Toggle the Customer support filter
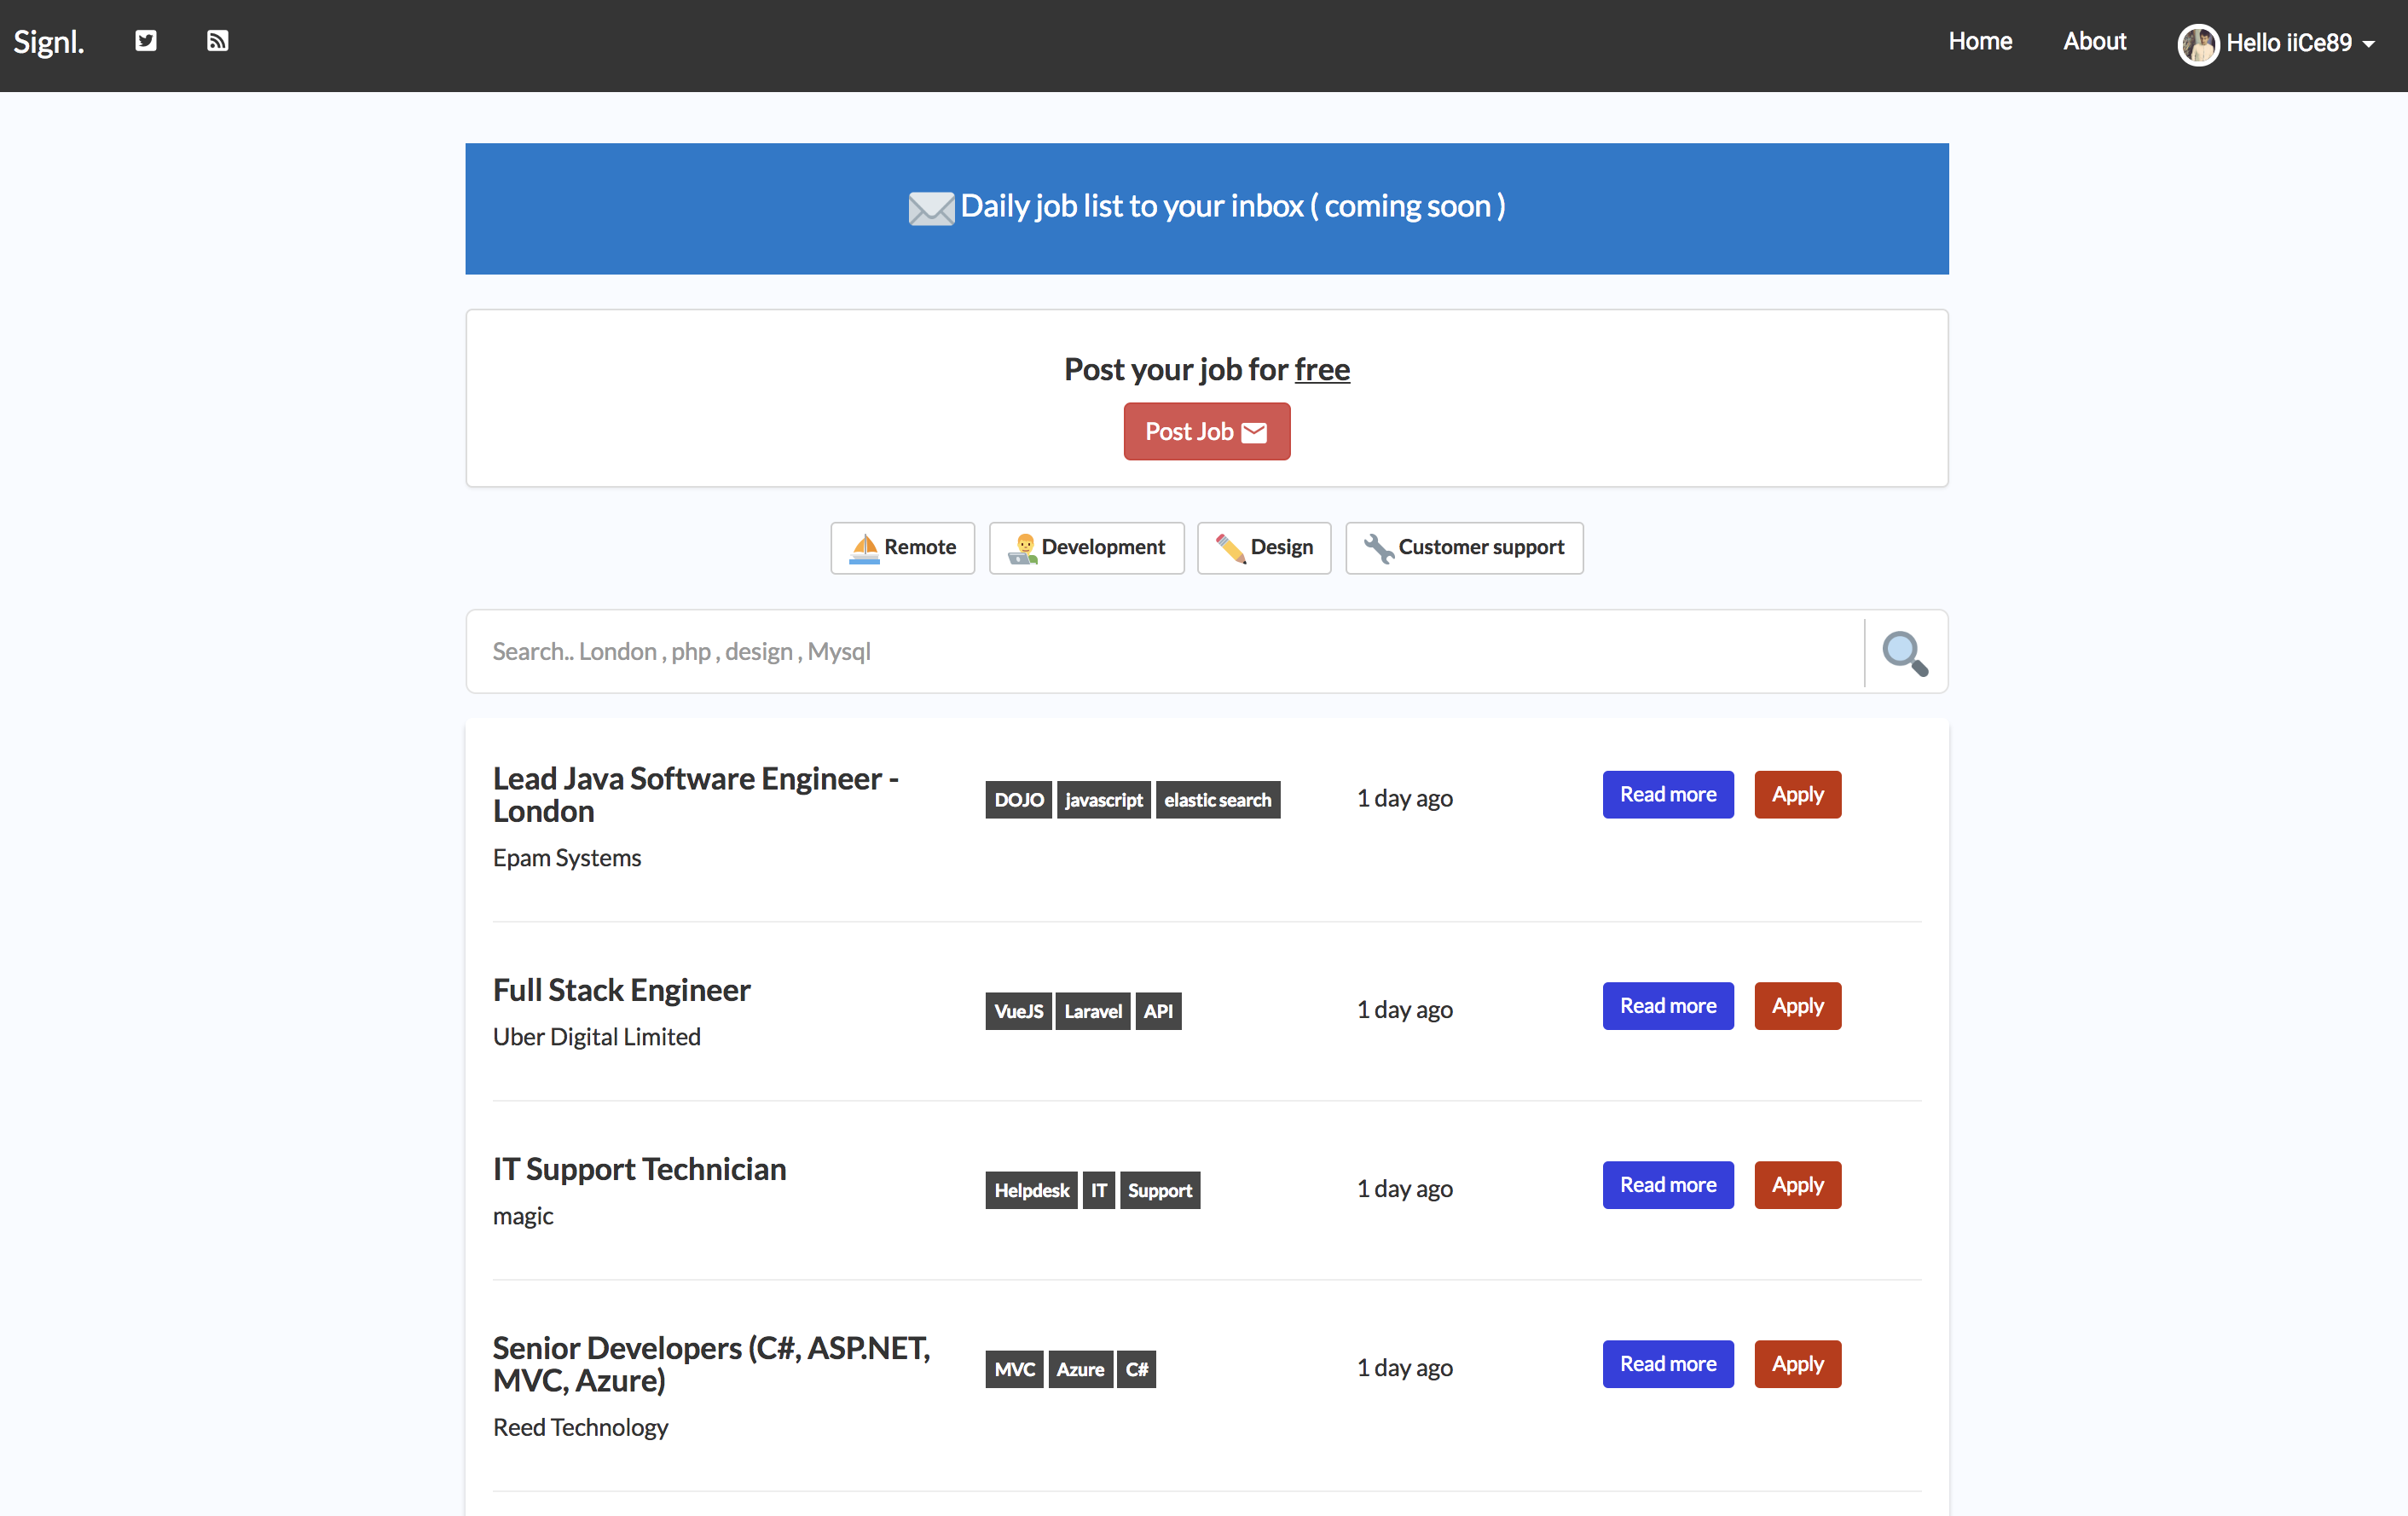 click(1463, 547)
